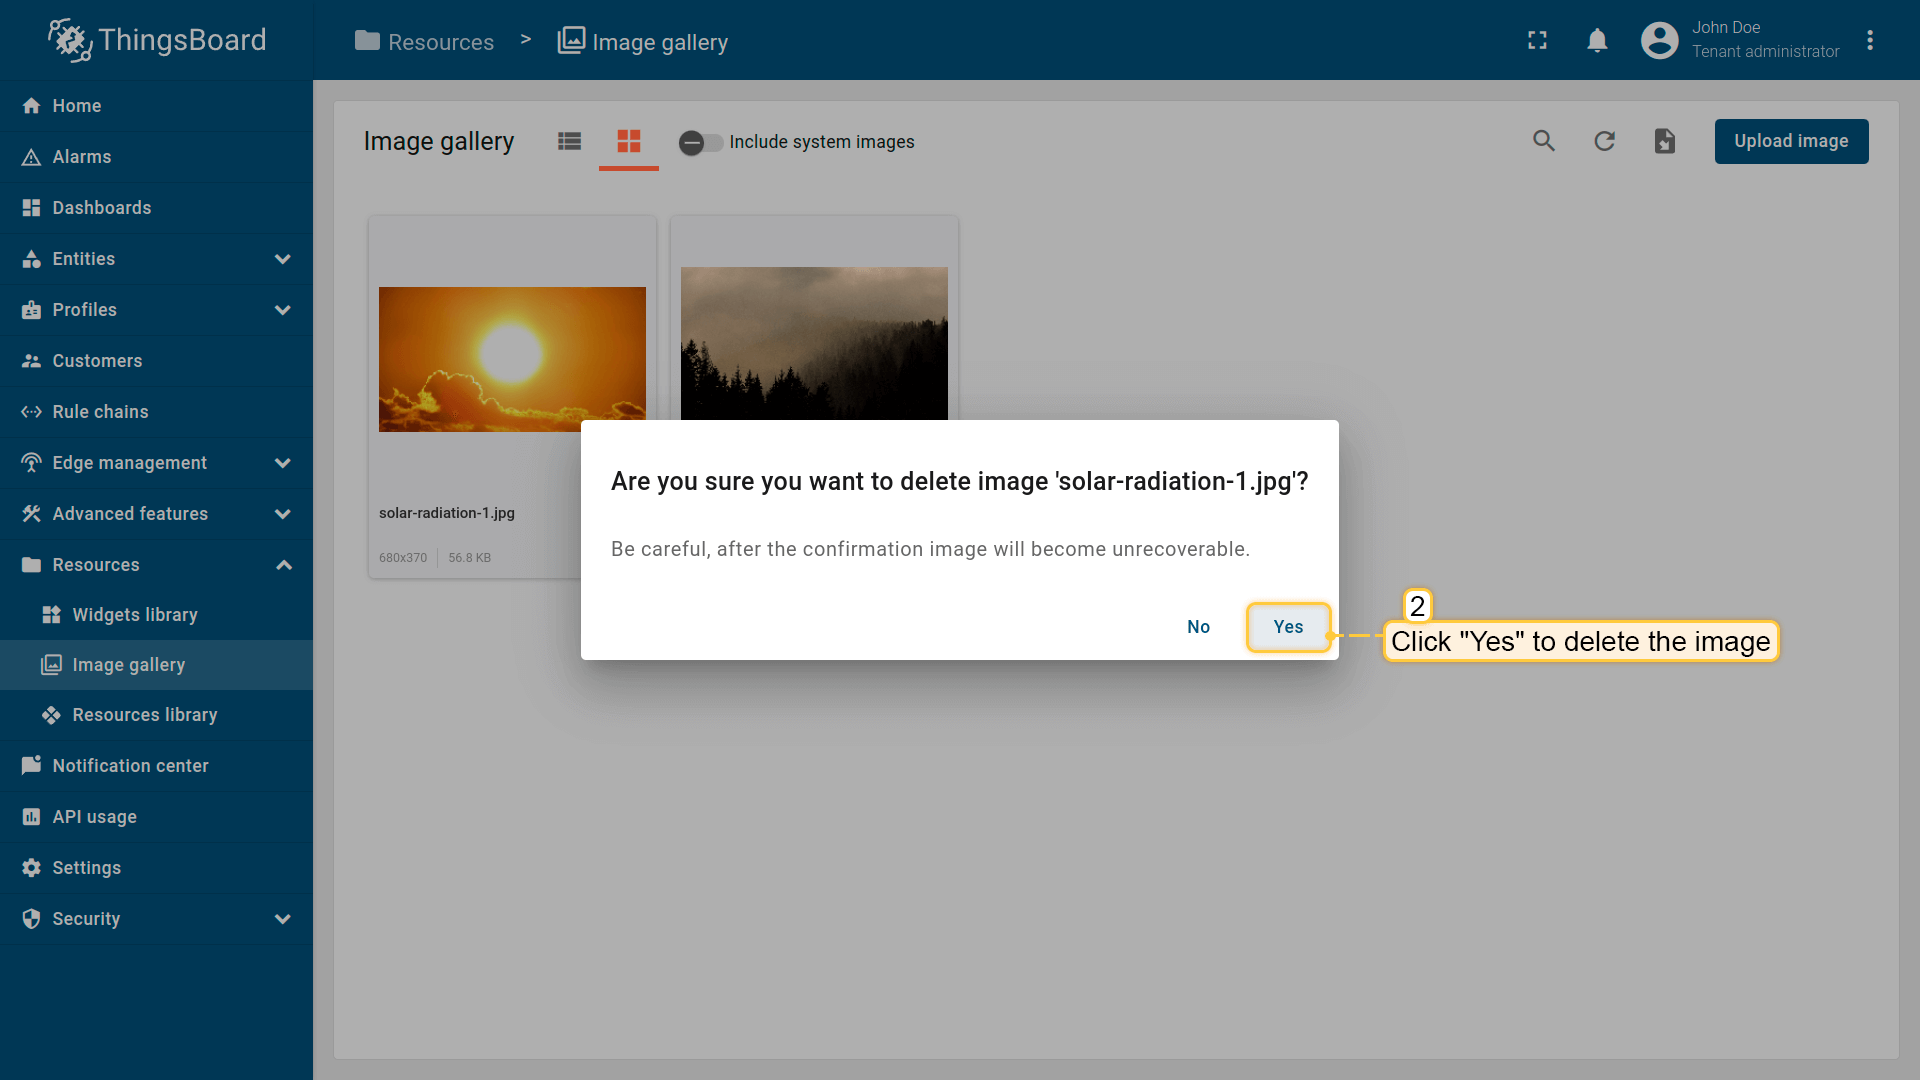1920x1080 pixels.
Task: Confirm deletion by clicking Yes
Action: pyautogui.click(x=1288, y=627)
